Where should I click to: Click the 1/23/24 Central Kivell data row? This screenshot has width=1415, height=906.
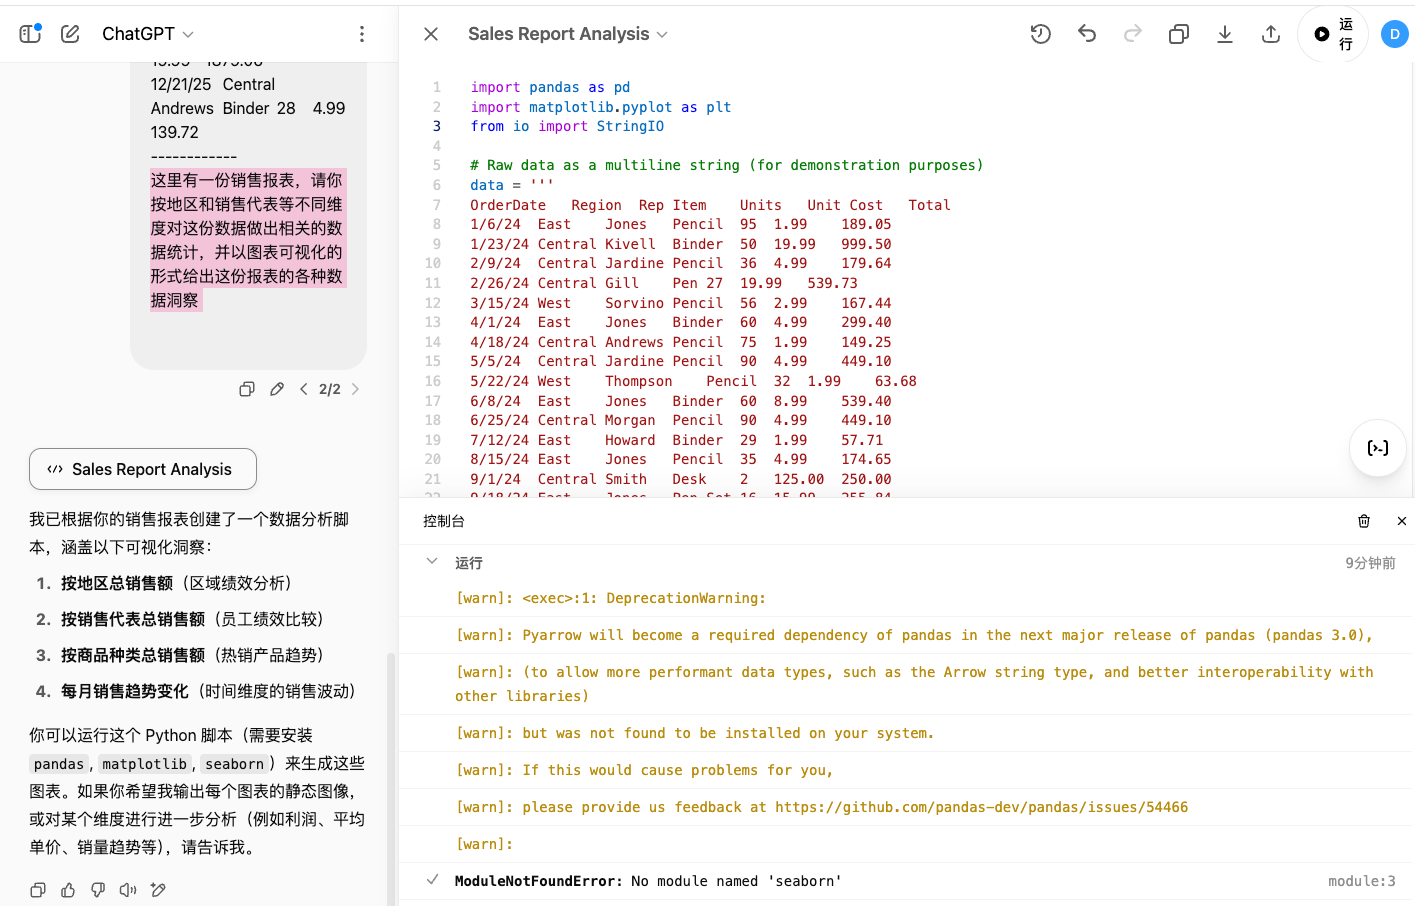(680, 244)
